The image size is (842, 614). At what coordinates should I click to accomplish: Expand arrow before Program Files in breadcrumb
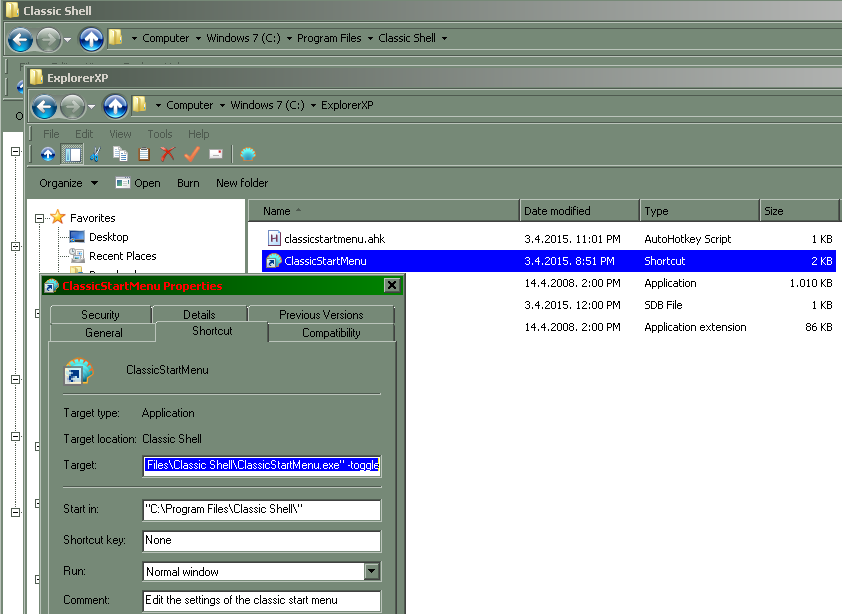[x=289, y=38]
